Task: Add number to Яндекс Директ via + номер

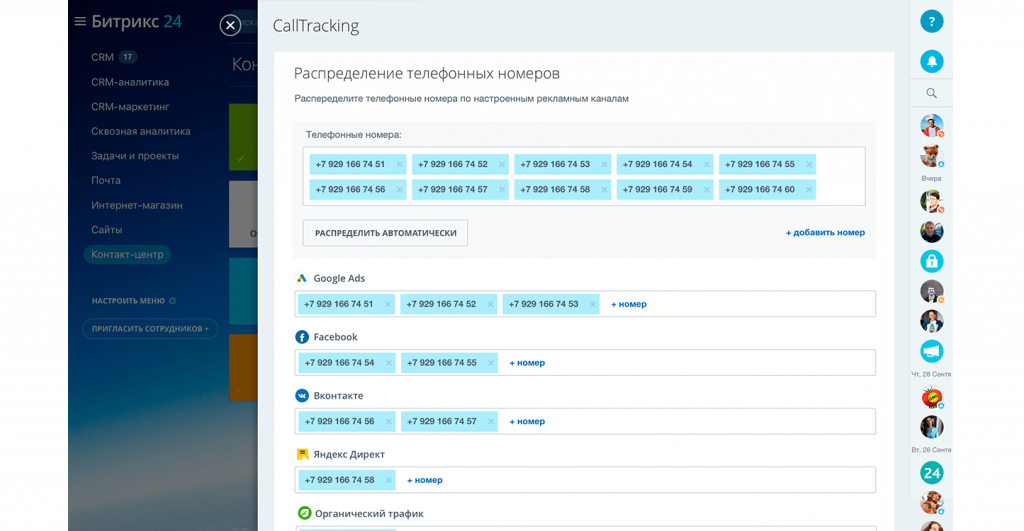Action: [x=424, y=481]
